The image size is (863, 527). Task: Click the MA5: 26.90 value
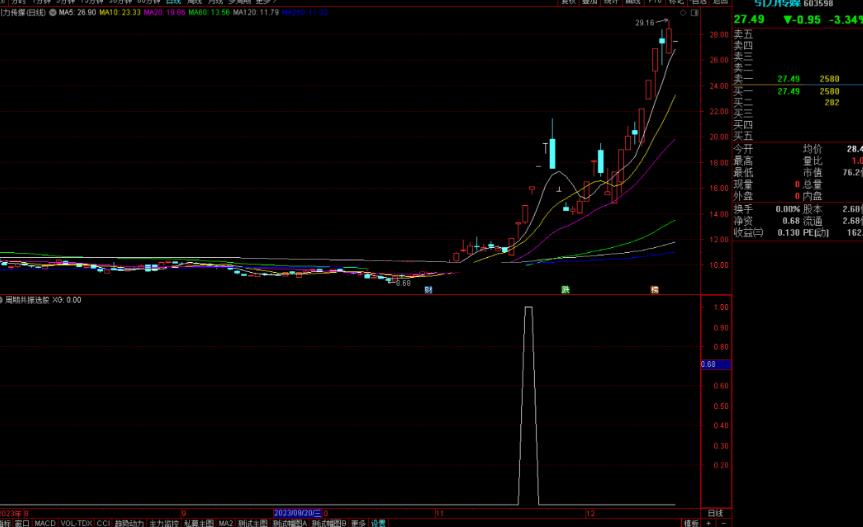click(x=77, y=12)
